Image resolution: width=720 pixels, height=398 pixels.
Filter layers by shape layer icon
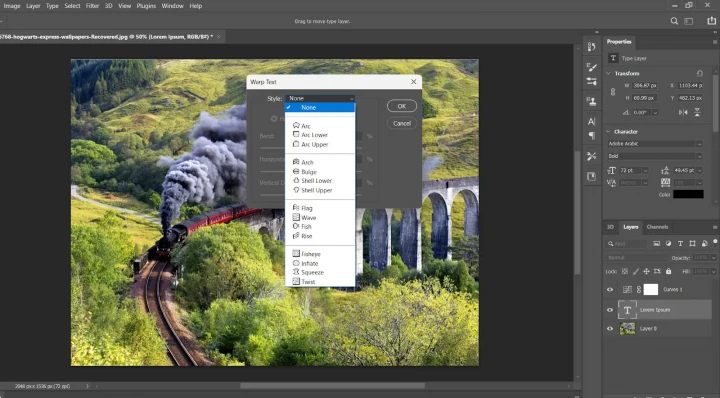pos(692,244)
